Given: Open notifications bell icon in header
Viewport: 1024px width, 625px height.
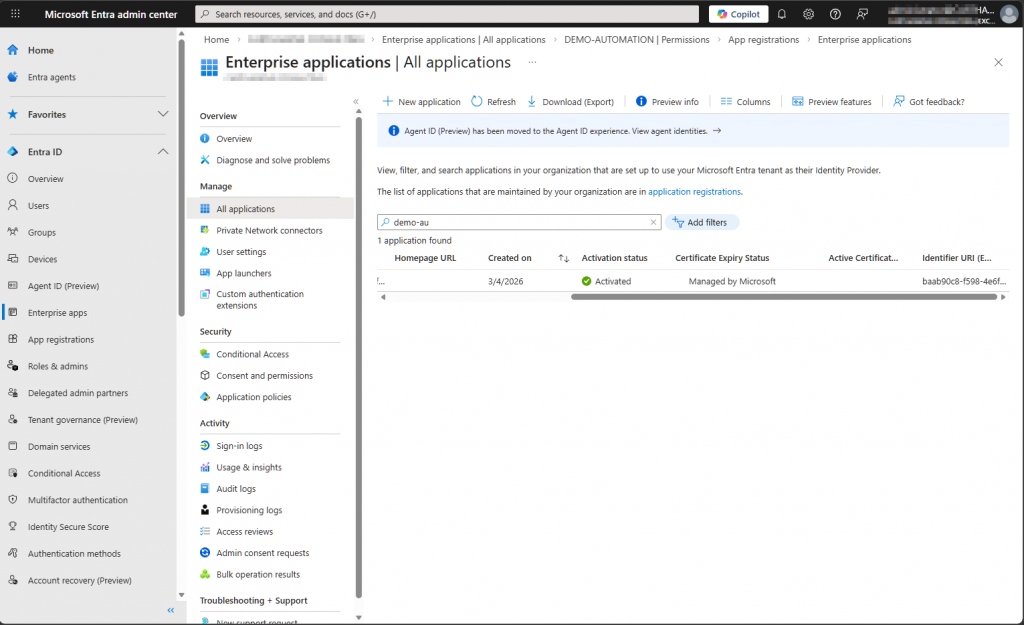Looking at the screenshot, I should point(782,14).
